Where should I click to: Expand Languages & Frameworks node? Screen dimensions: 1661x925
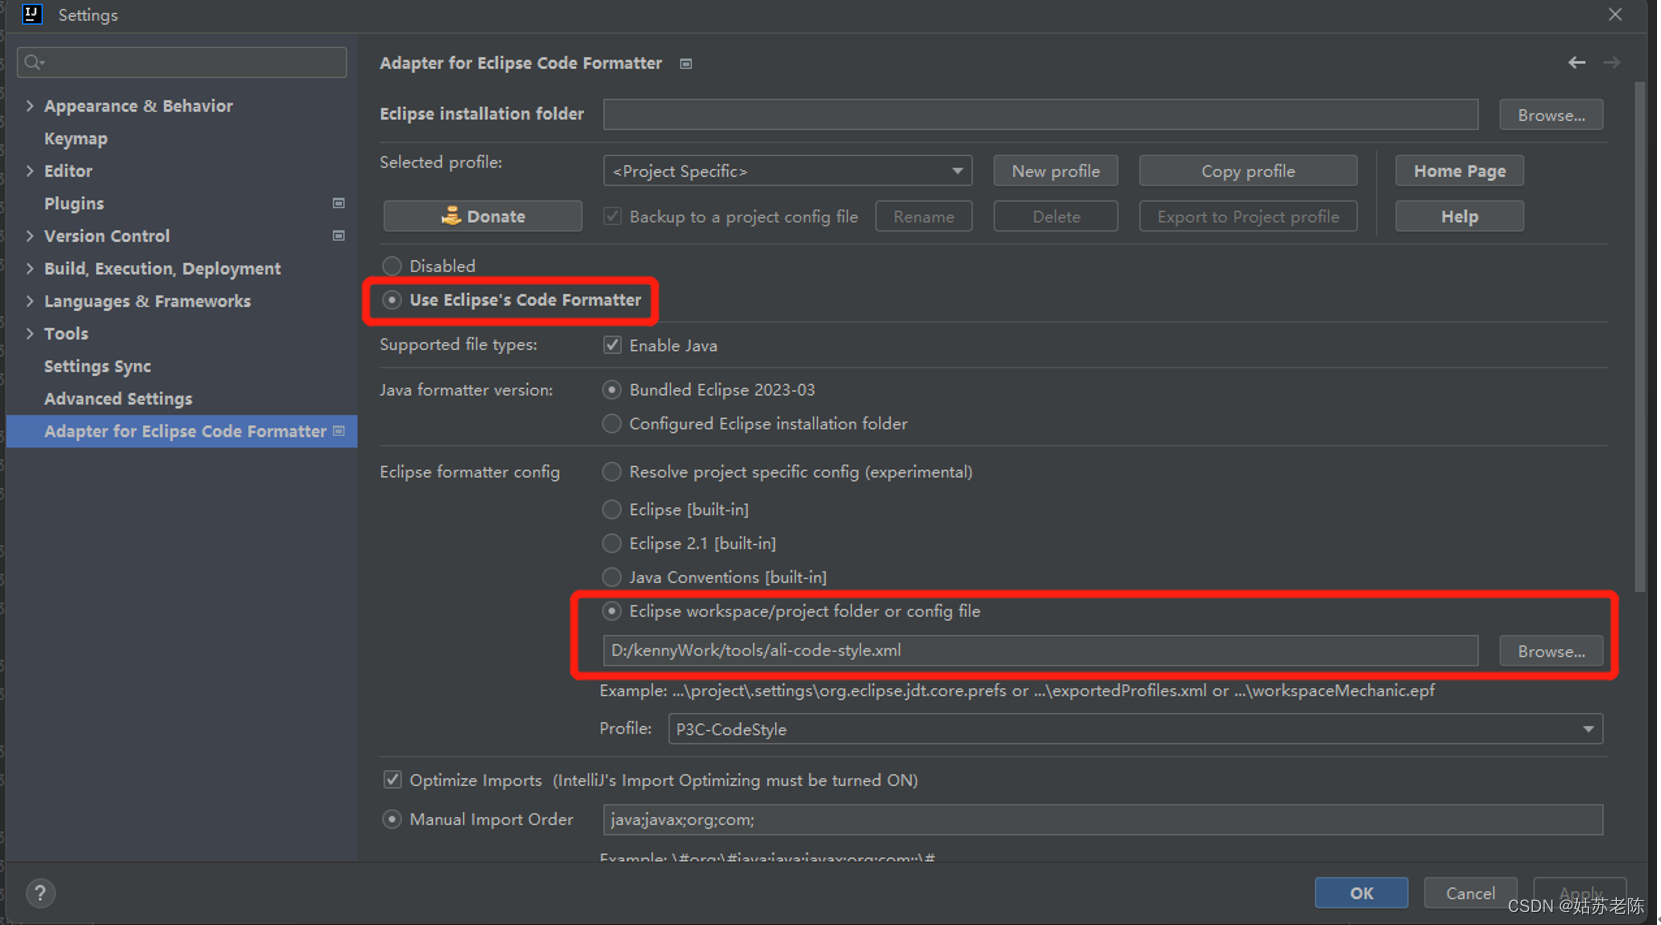[30, 301]
